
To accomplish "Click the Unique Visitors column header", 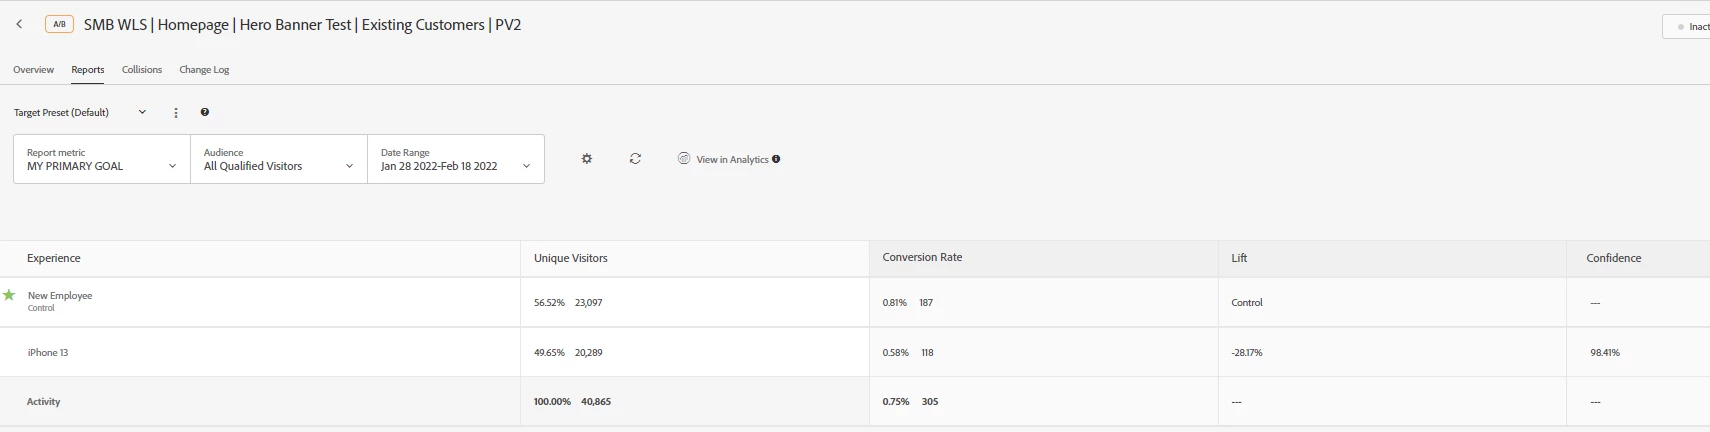I will click(x=570, y=258).
